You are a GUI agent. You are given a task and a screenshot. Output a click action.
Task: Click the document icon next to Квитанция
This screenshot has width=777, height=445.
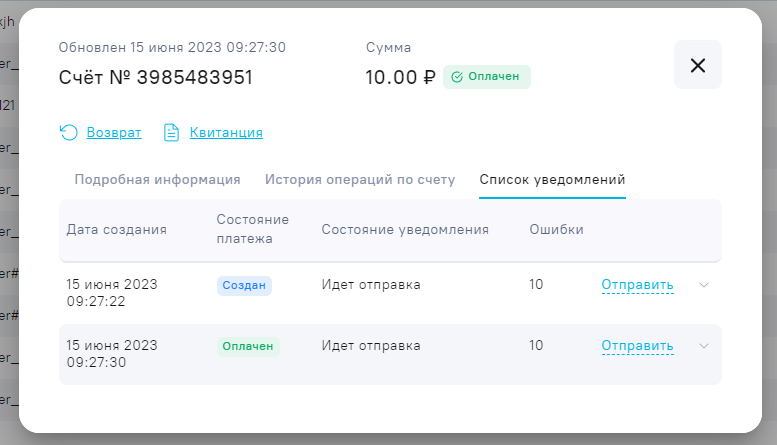[171, 132]
